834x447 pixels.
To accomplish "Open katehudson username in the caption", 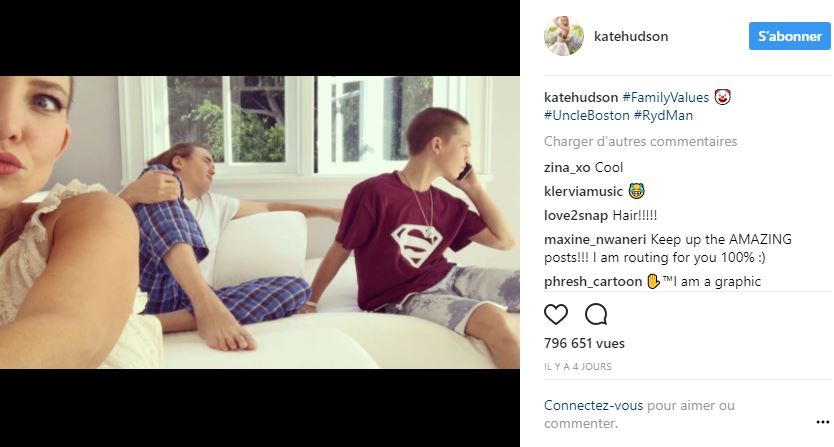I will 581,97.
